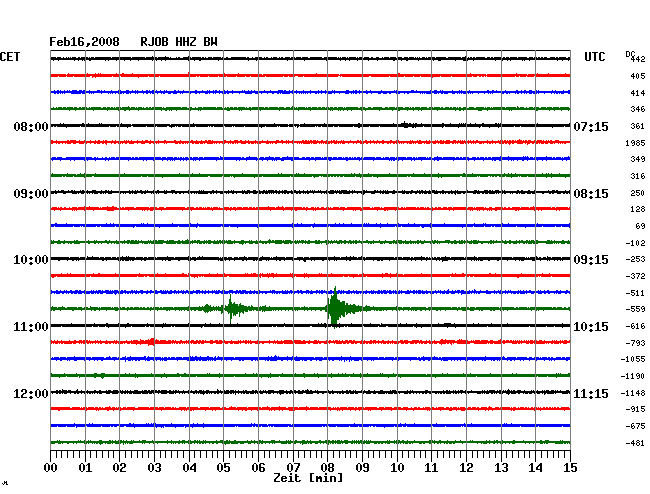Click the x-axis minute tick label 10

(397, 468)
